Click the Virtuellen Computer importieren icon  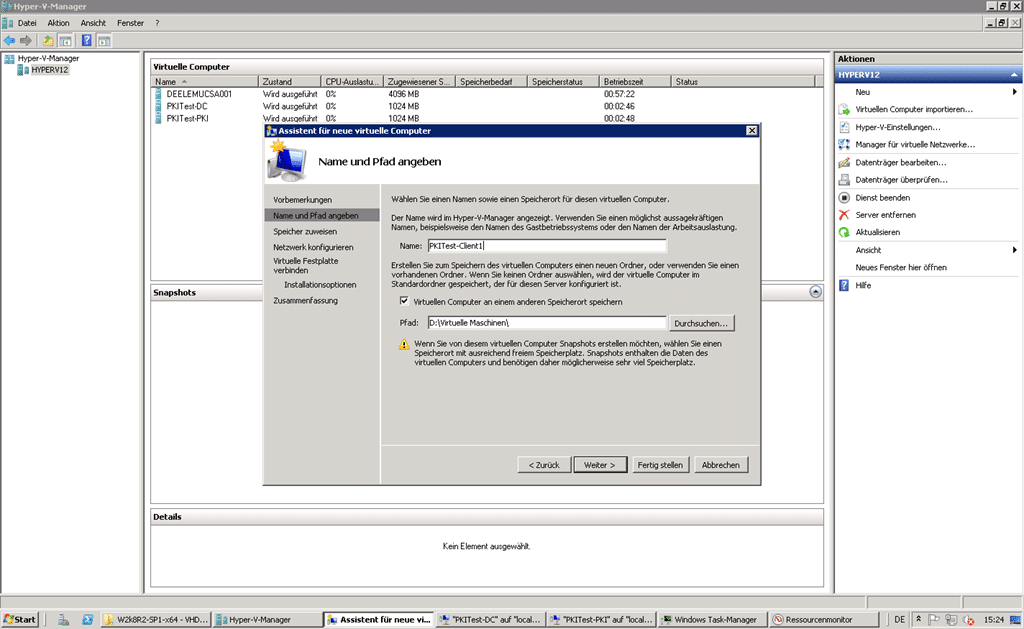pos(844,110)
